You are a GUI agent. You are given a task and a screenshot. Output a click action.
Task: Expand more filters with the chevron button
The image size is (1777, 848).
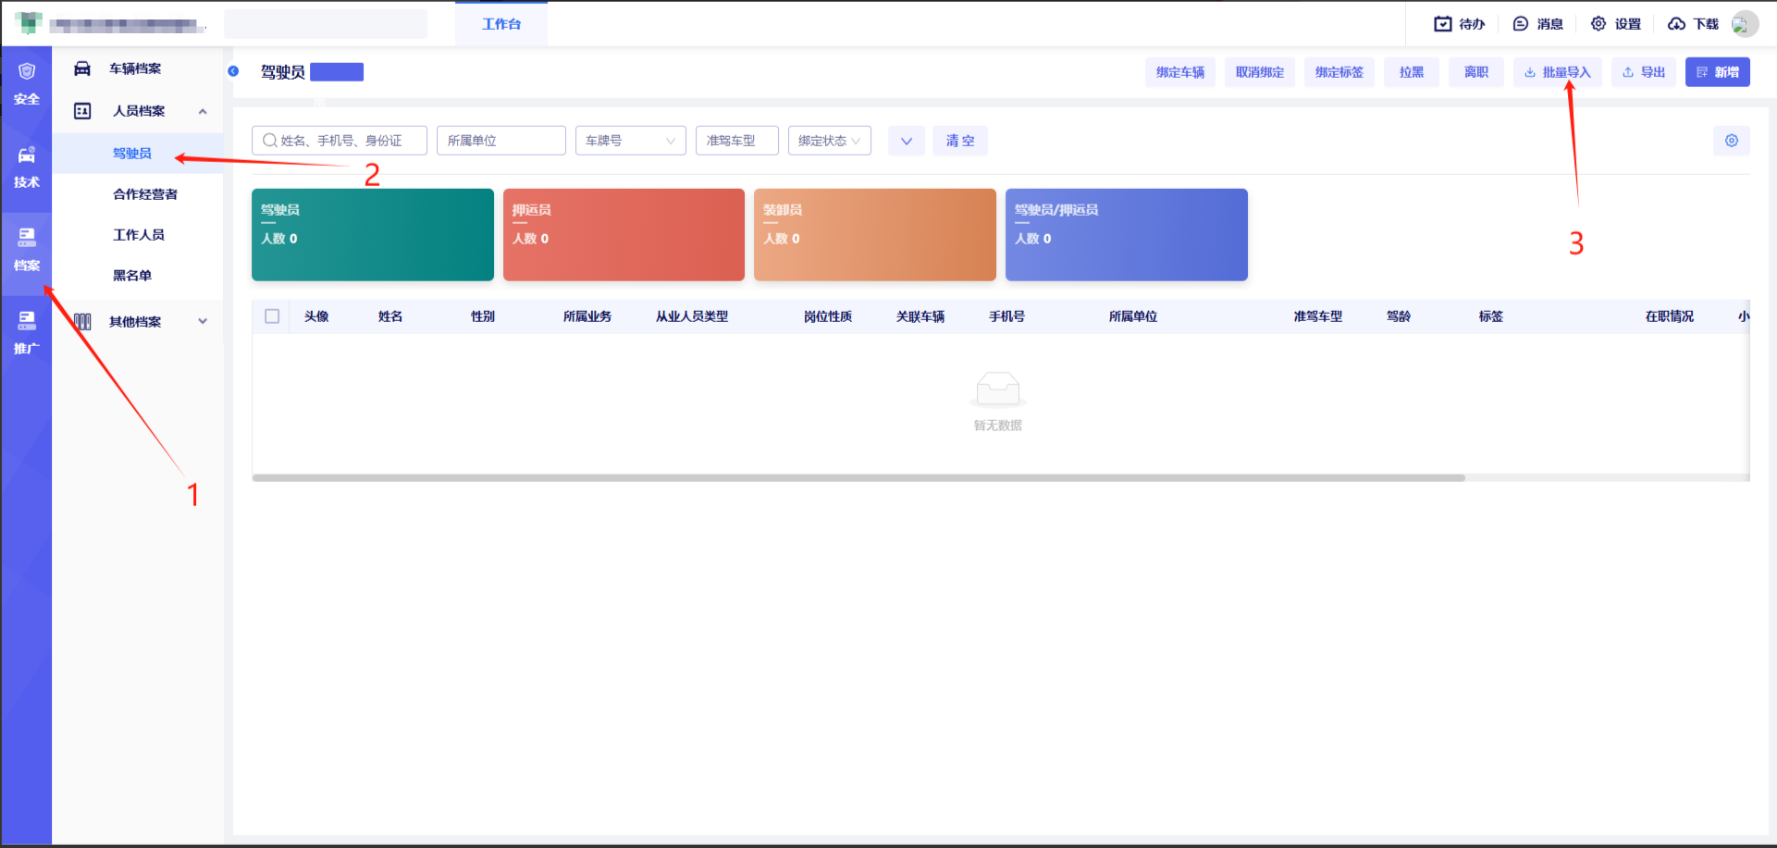[x=906, y=141]
